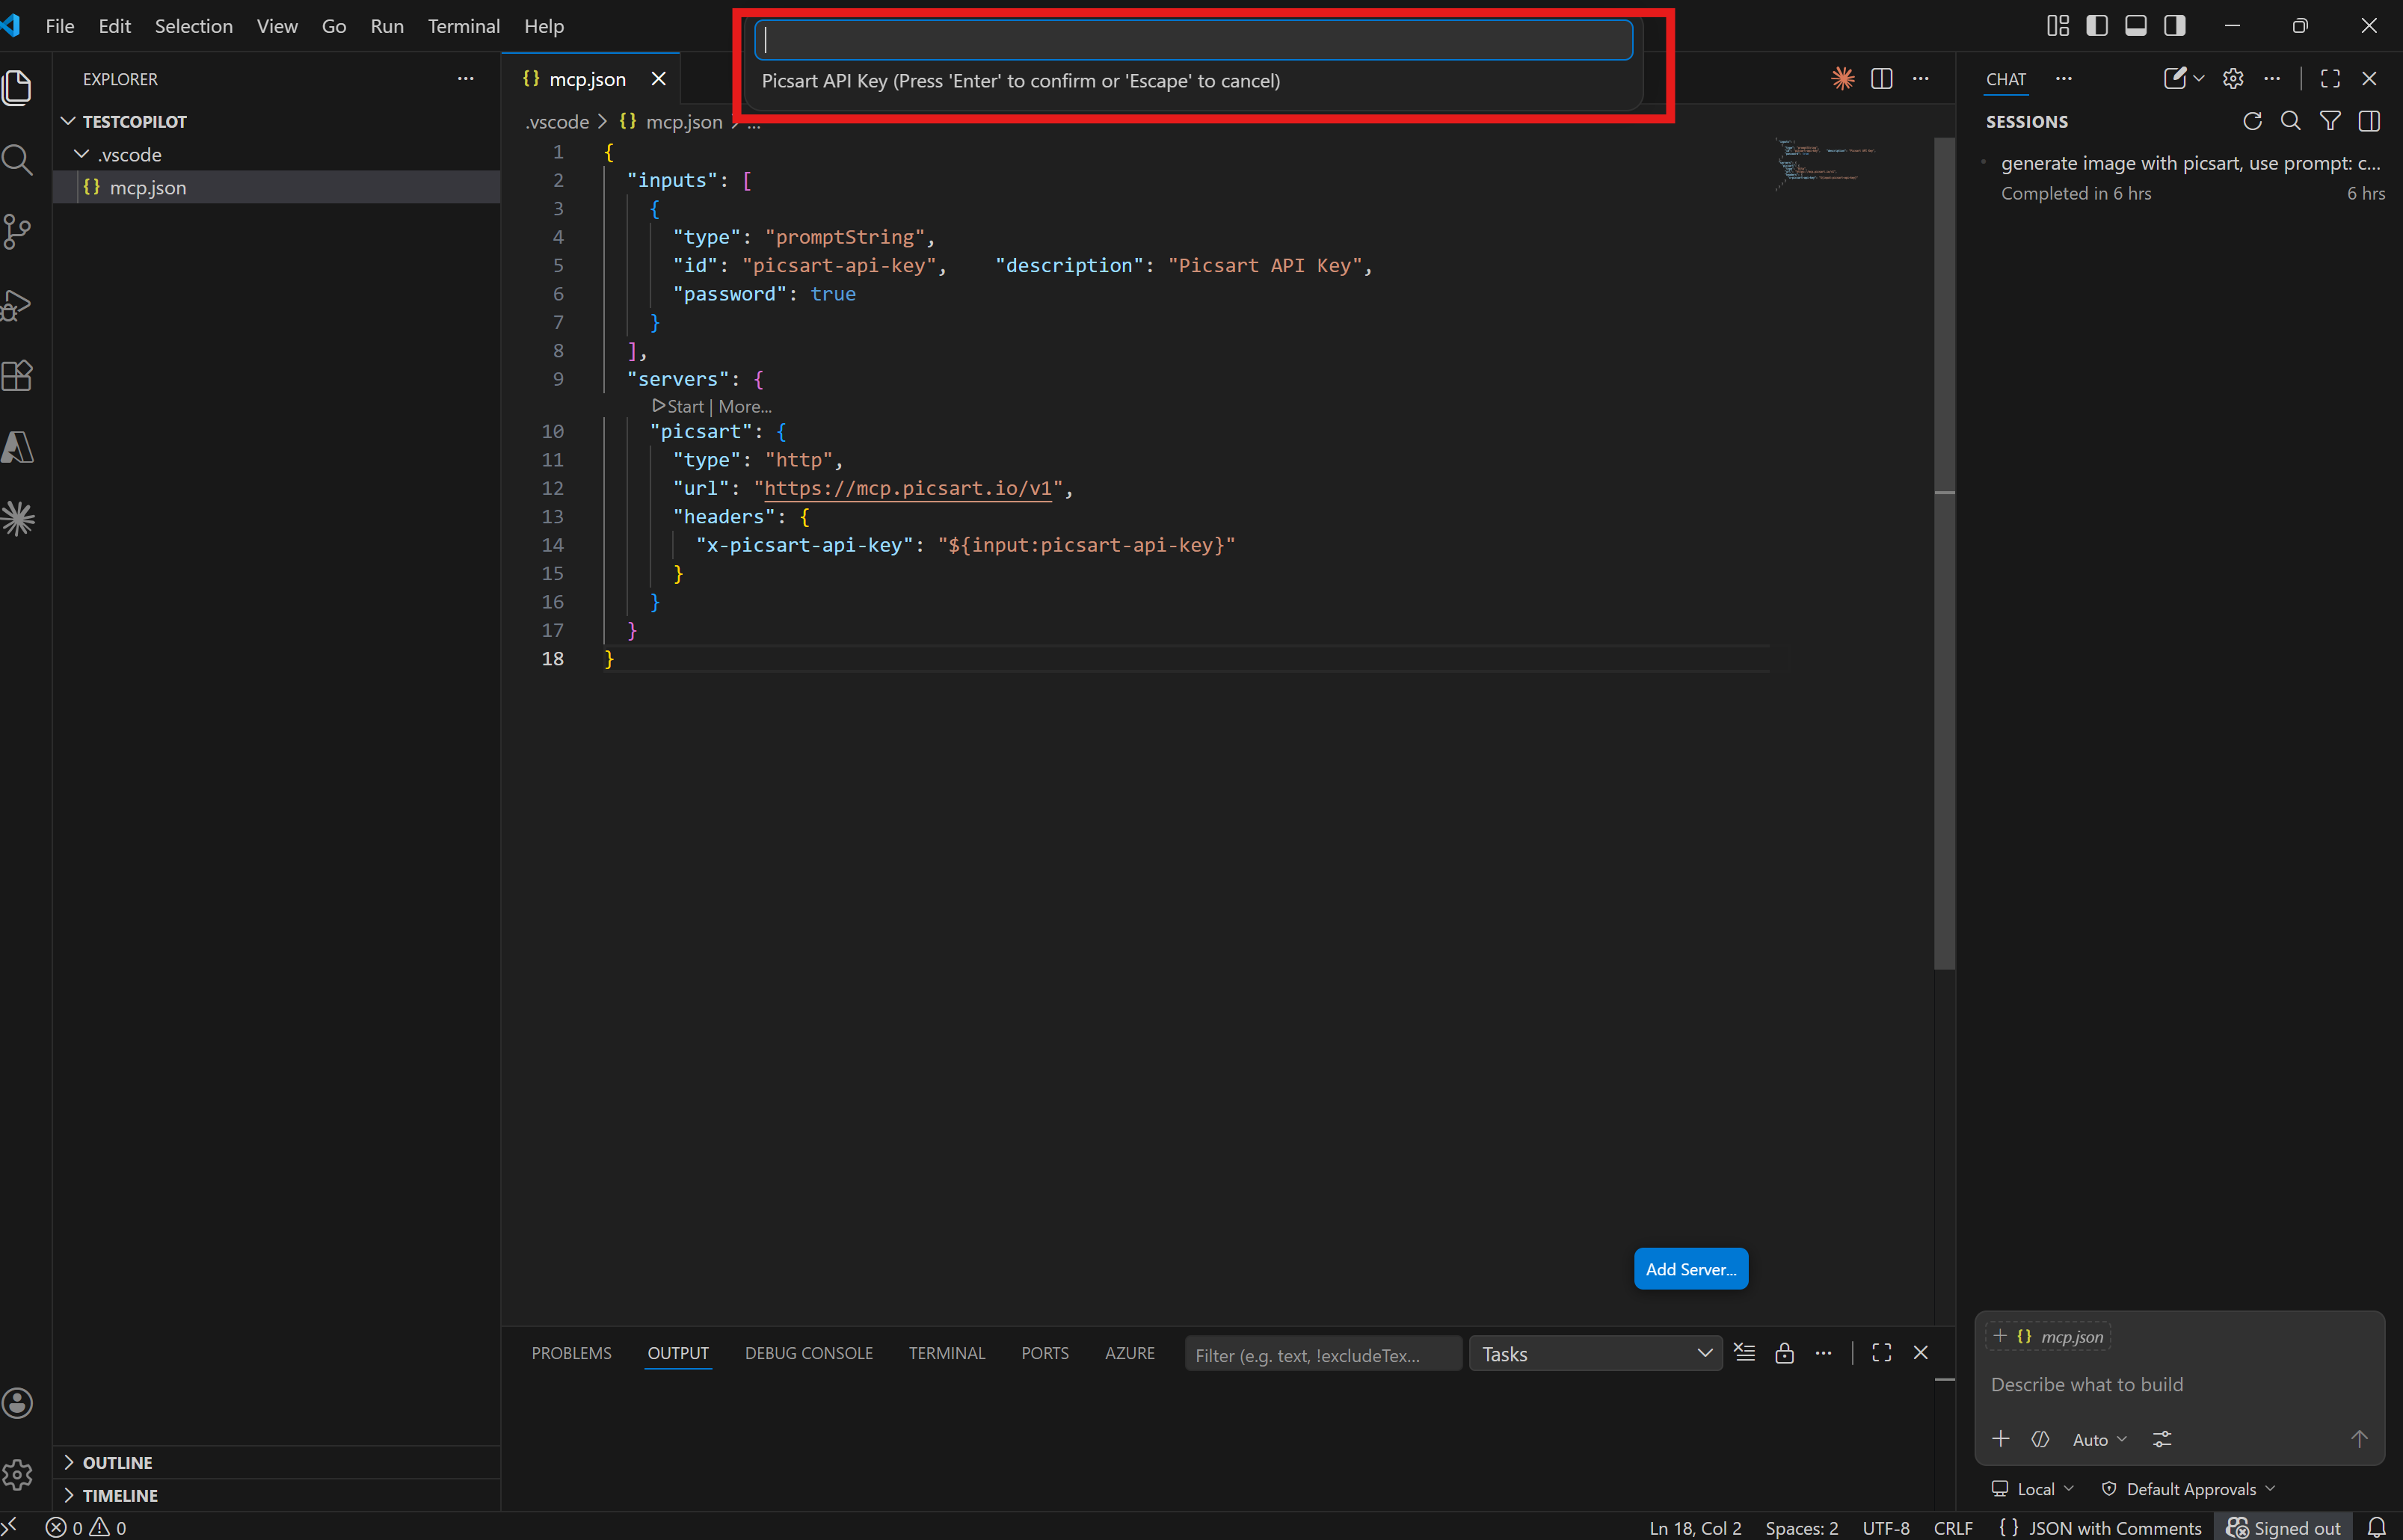Toggle the bottom panel layout button
The width and height of the screenshot is (2403, 1540).
click(2136, 26)
